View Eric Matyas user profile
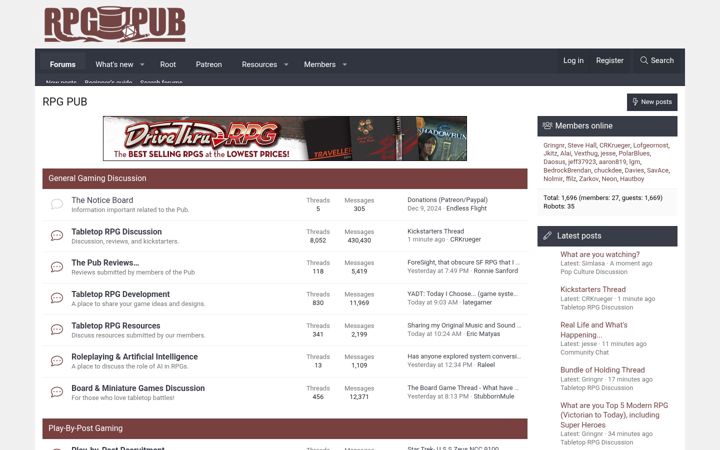 pyautogui.click(x=483, y=334)
